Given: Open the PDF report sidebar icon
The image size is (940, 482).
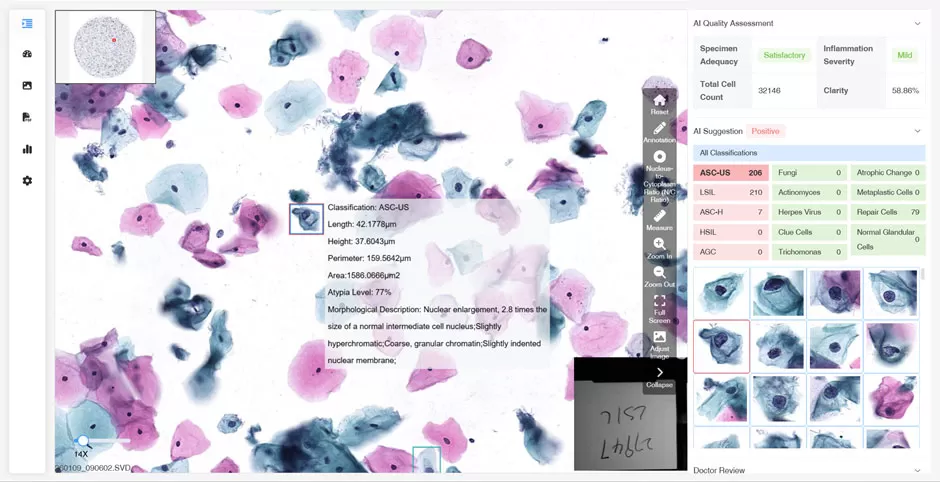Looking at the screenshot, I should tap(27, 117).
